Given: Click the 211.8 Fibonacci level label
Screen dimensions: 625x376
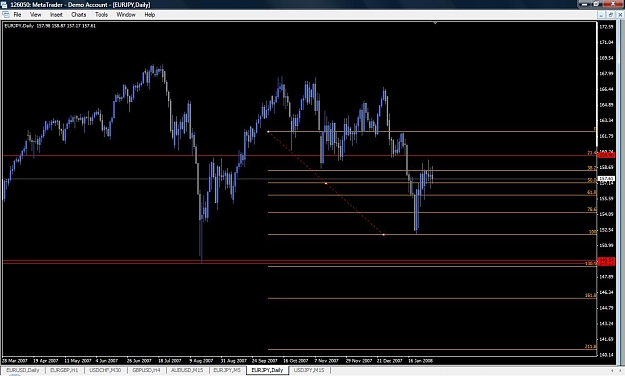Looking at the screenshot, I should 590,346.
